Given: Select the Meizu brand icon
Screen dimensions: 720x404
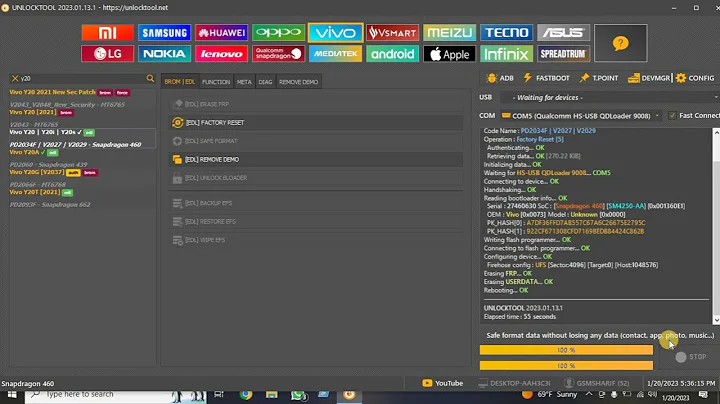Looking at the screenshot, I should point(450,33).
